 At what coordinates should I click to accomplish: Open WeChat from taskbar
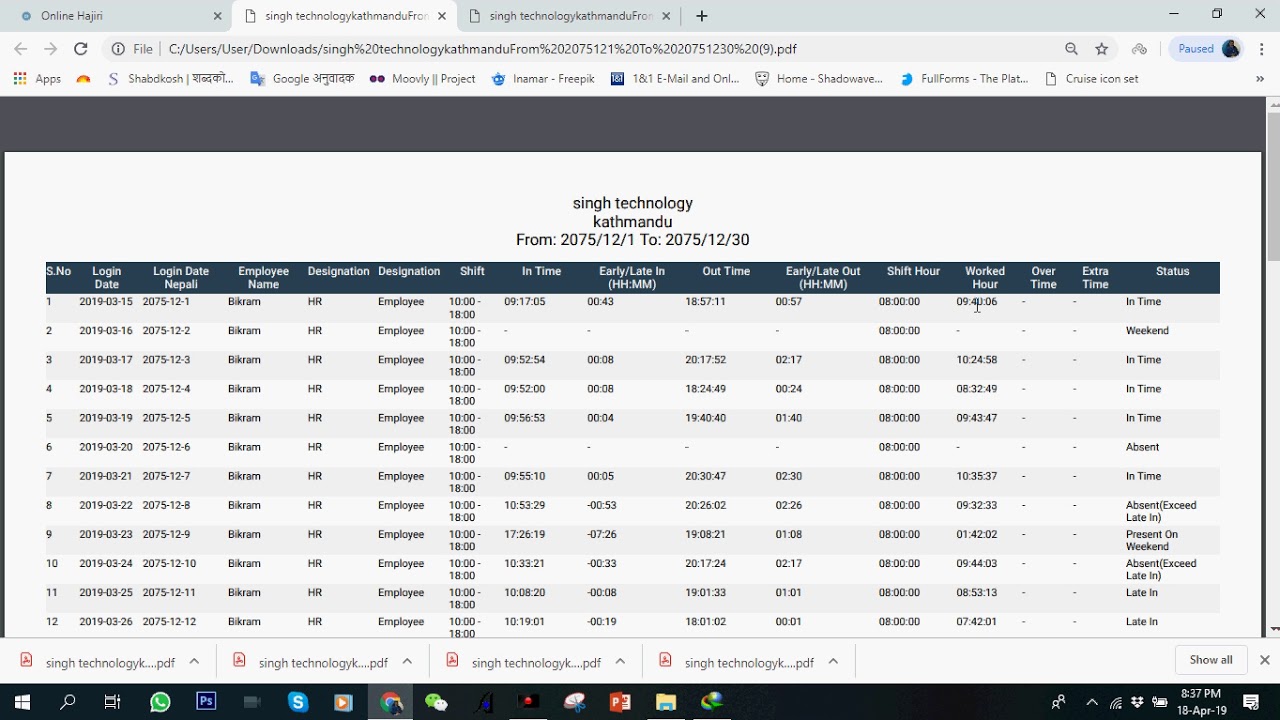[x=436, y=702]
